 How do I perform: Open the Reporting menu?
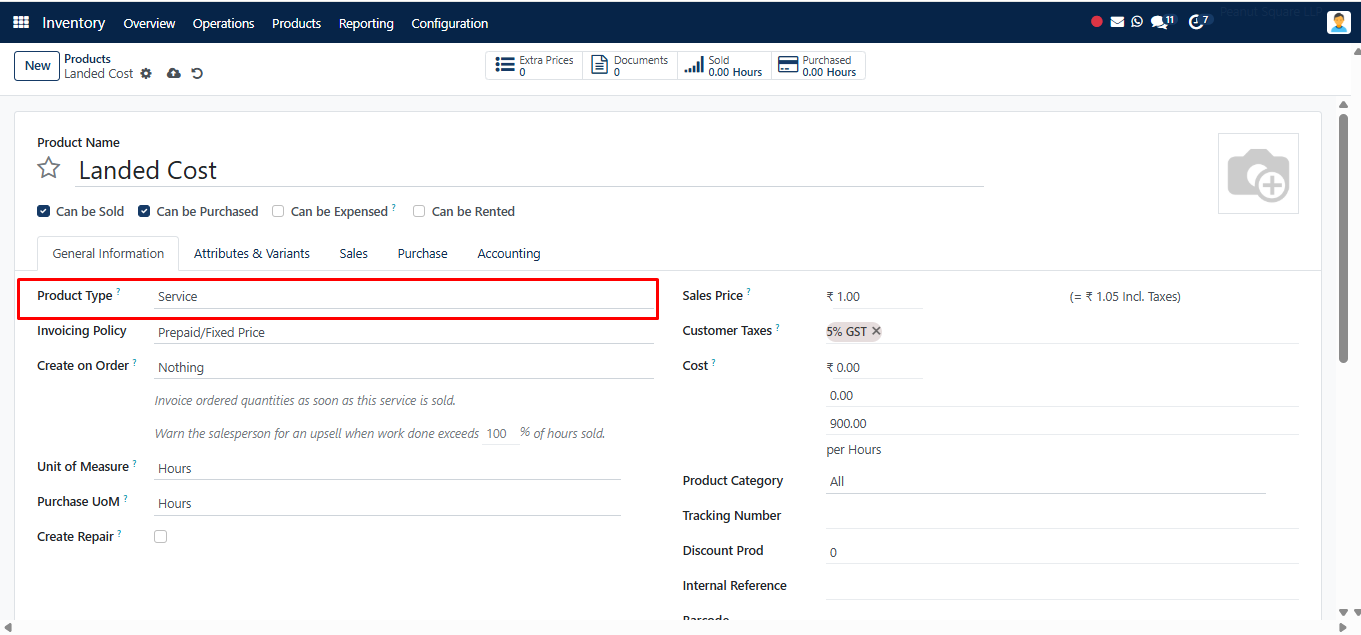[366, 23]
